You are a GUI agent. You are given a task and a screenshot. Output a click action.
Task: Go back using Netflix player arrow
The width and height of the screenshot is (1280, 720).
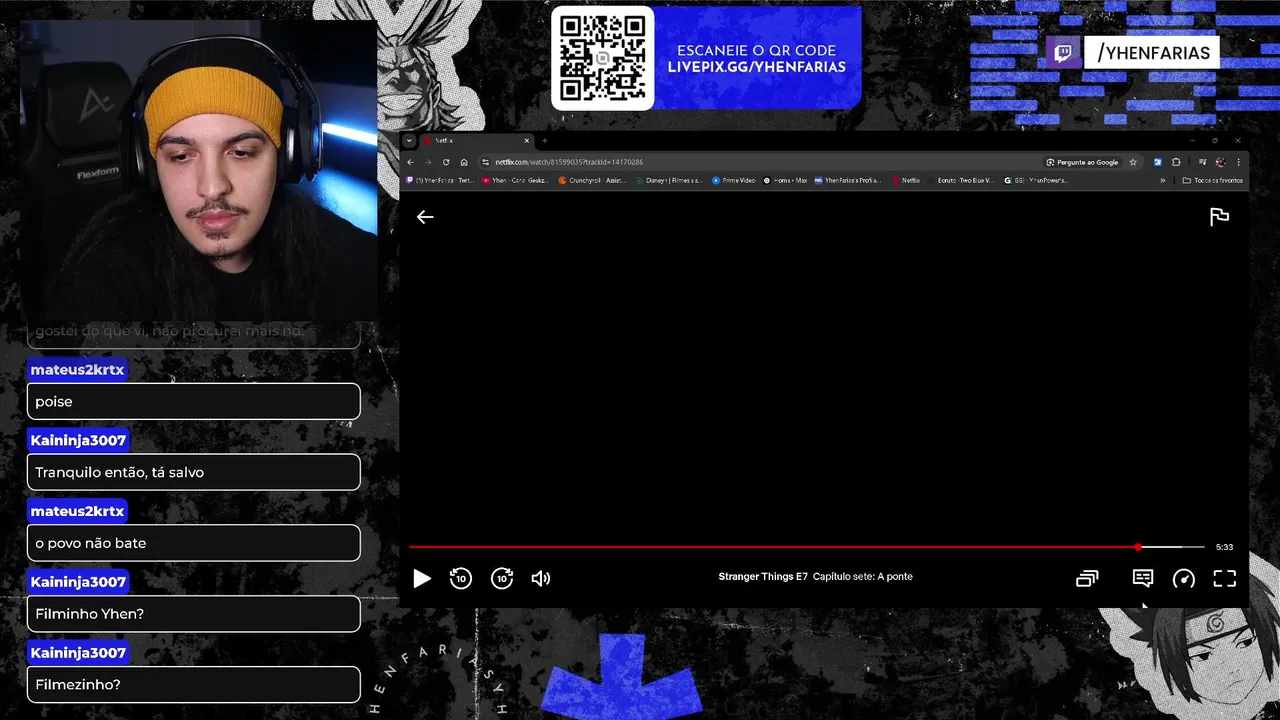[425, 217]
